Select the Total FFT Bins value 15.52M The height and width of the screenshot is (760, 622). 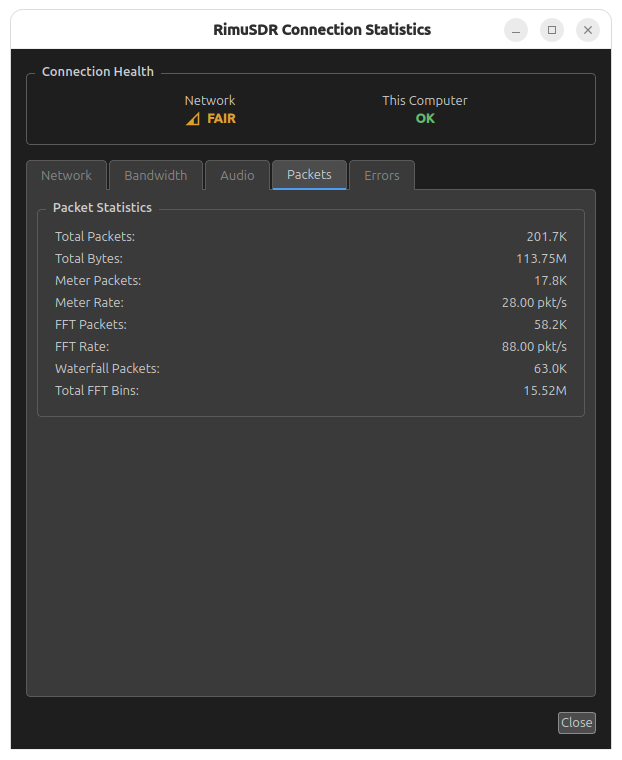[x=545, y=391]
